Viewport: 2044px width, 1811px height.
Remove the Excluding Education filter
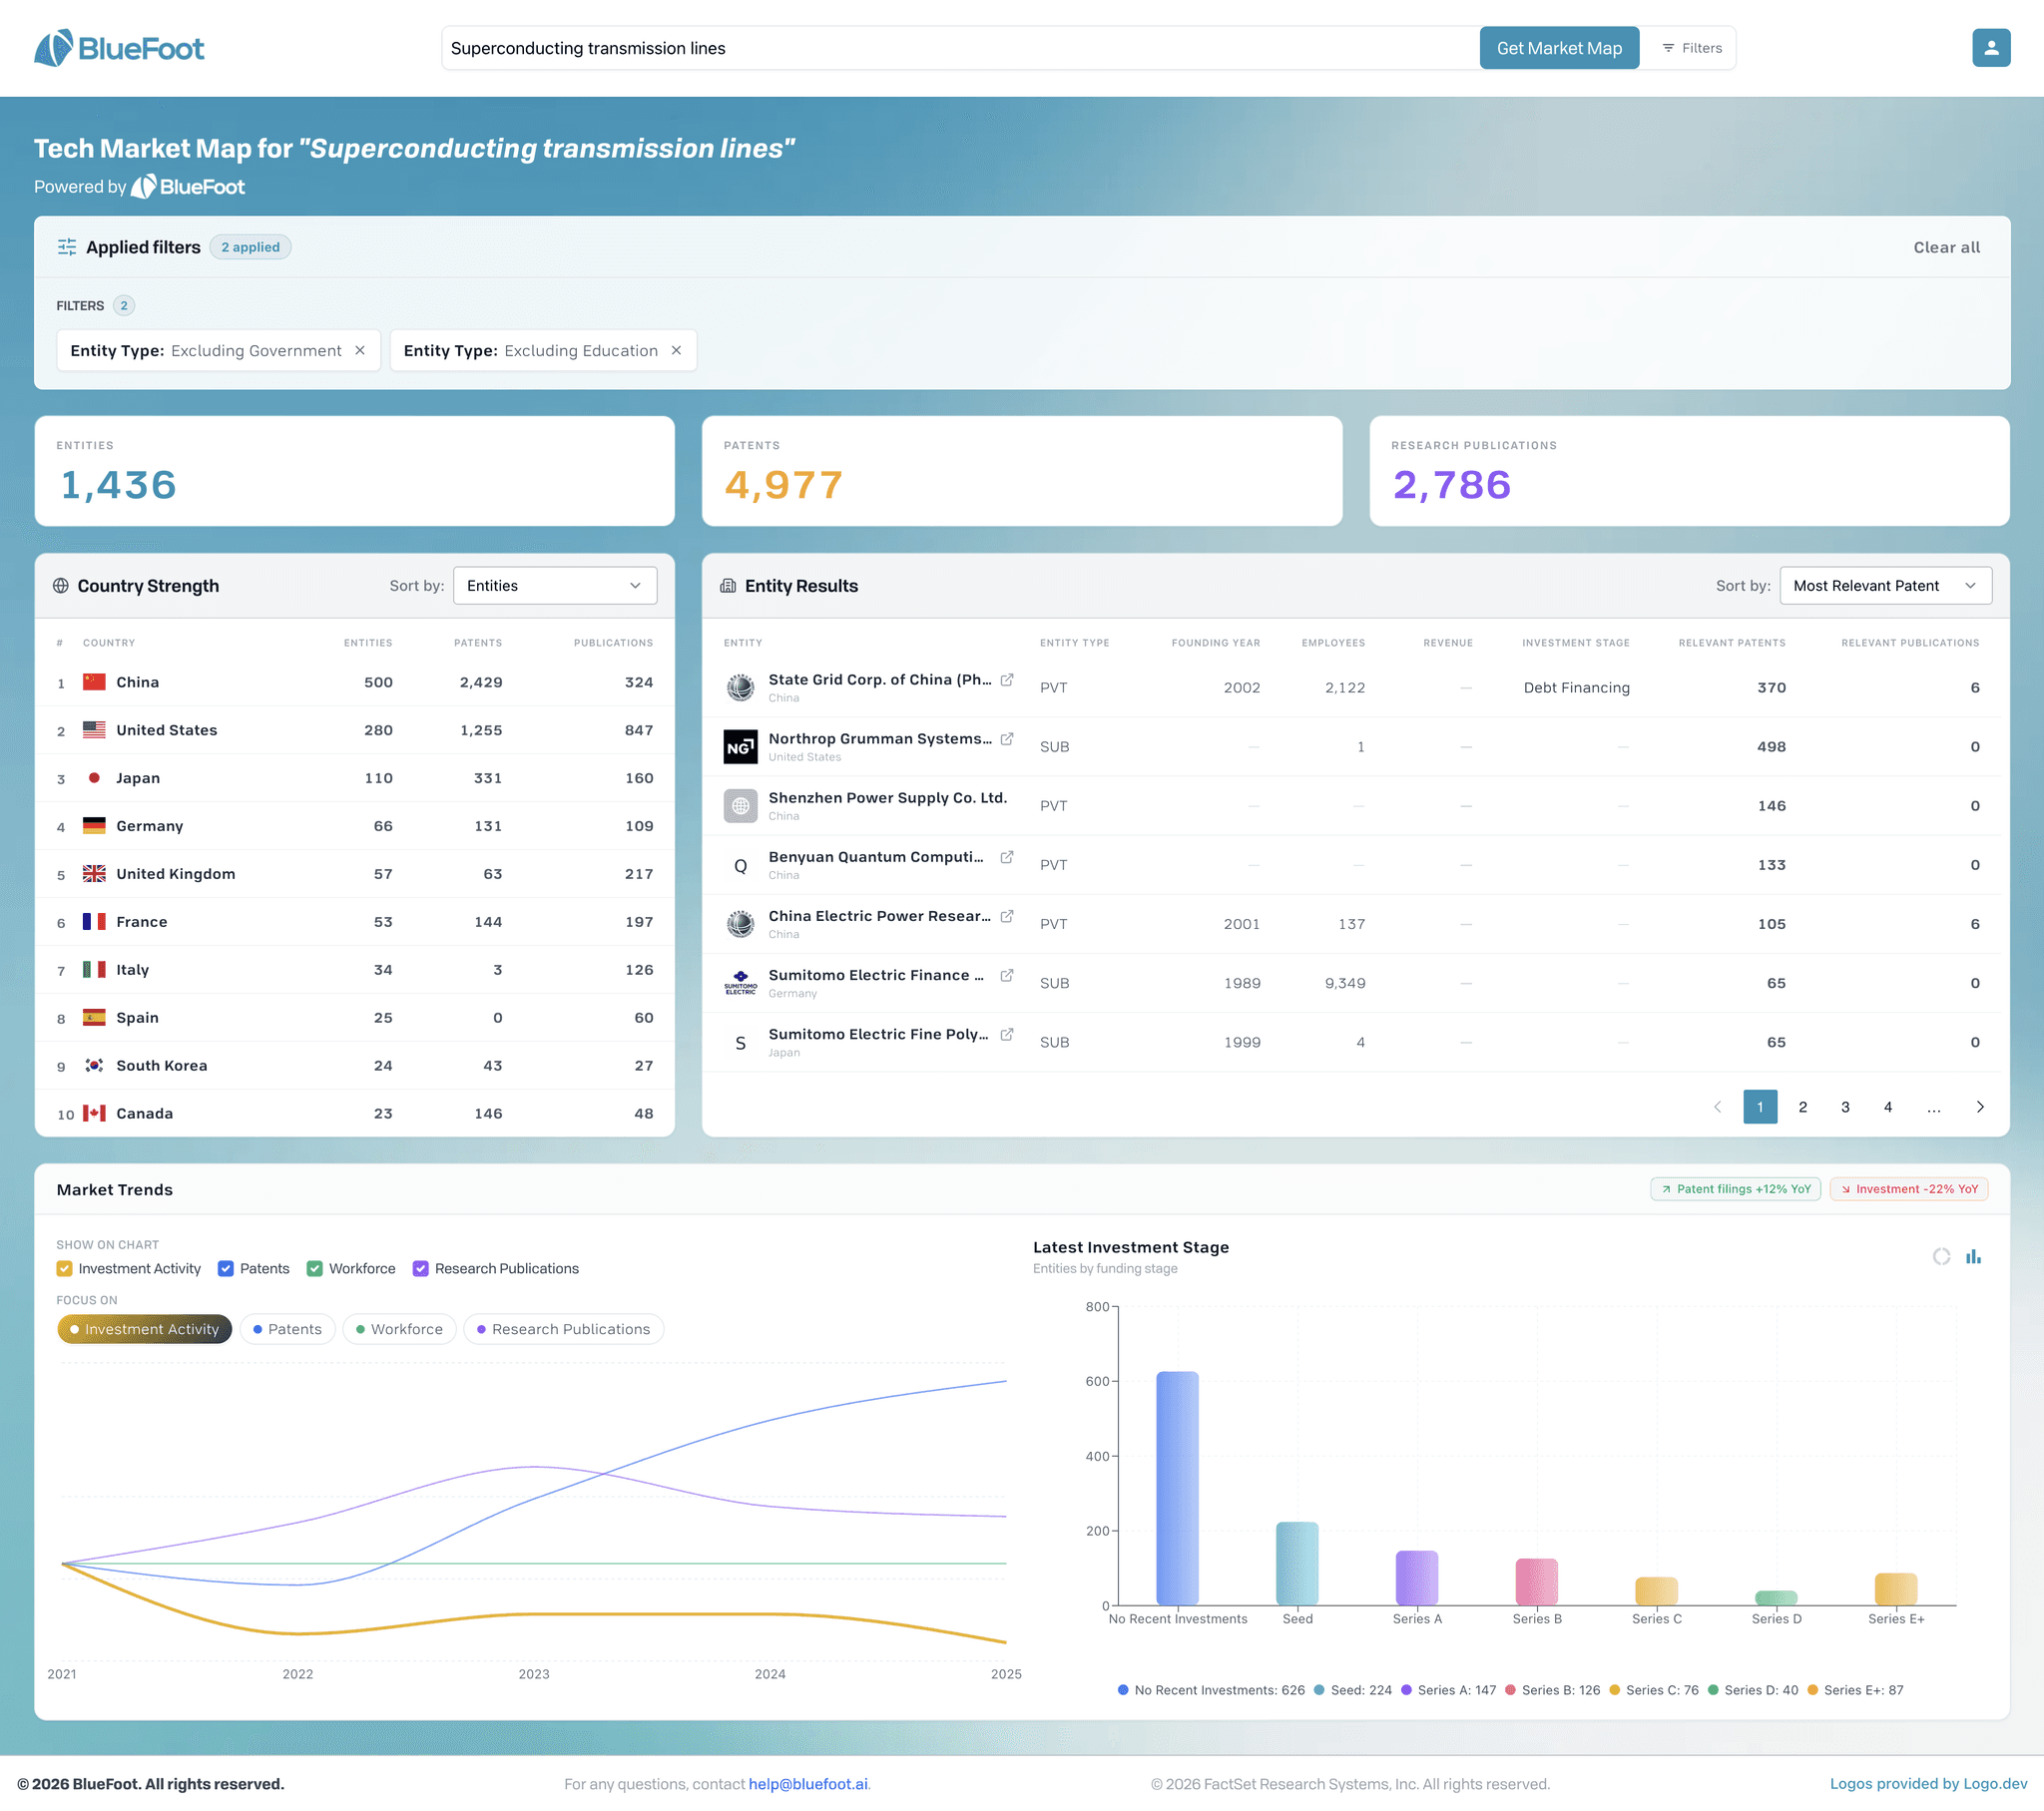tap(676, 350)
